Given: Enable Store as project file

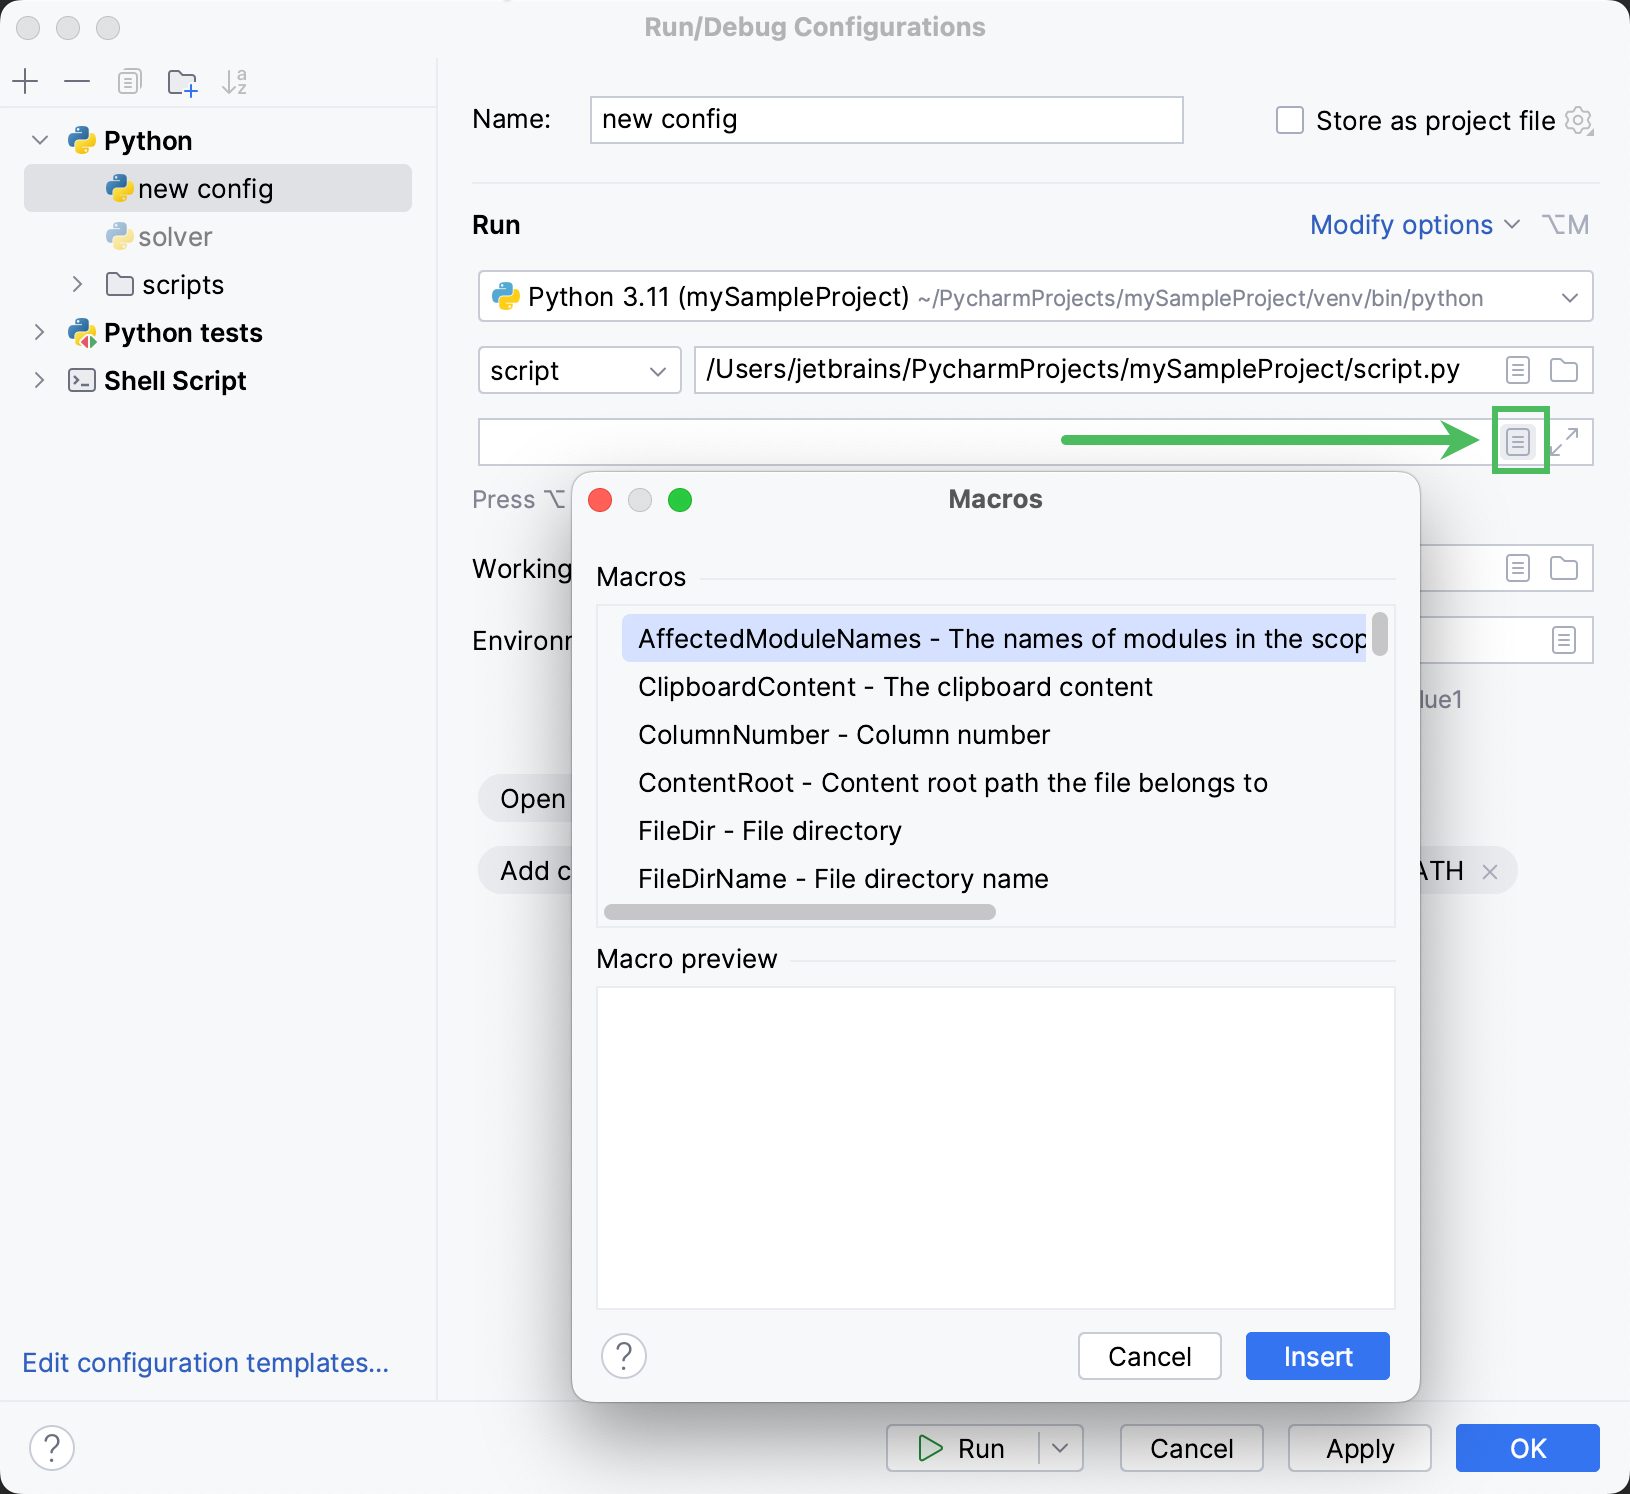Looking at the screenshot, I should 1288,120.
